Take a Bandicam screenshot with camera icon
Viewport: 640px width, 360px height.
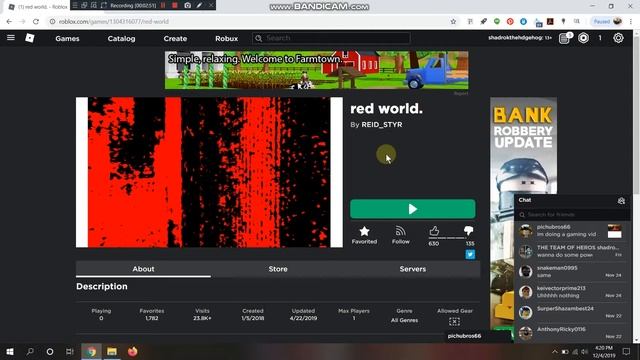(187, 5)
